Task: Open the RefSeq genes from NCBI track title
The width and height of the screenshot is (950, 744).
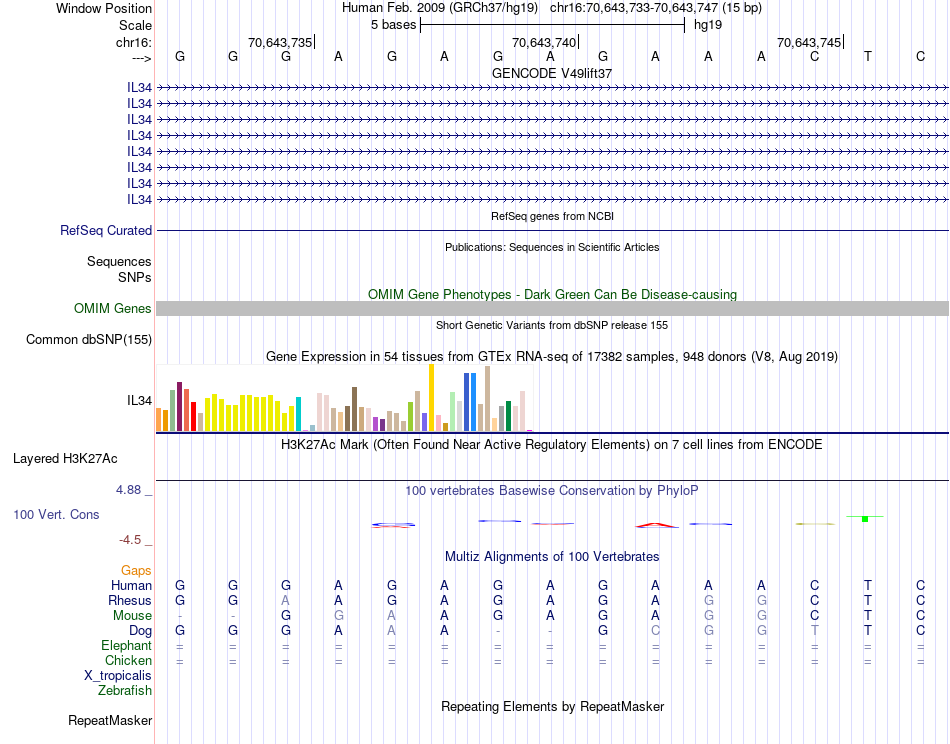Action: tap(552, 216)
